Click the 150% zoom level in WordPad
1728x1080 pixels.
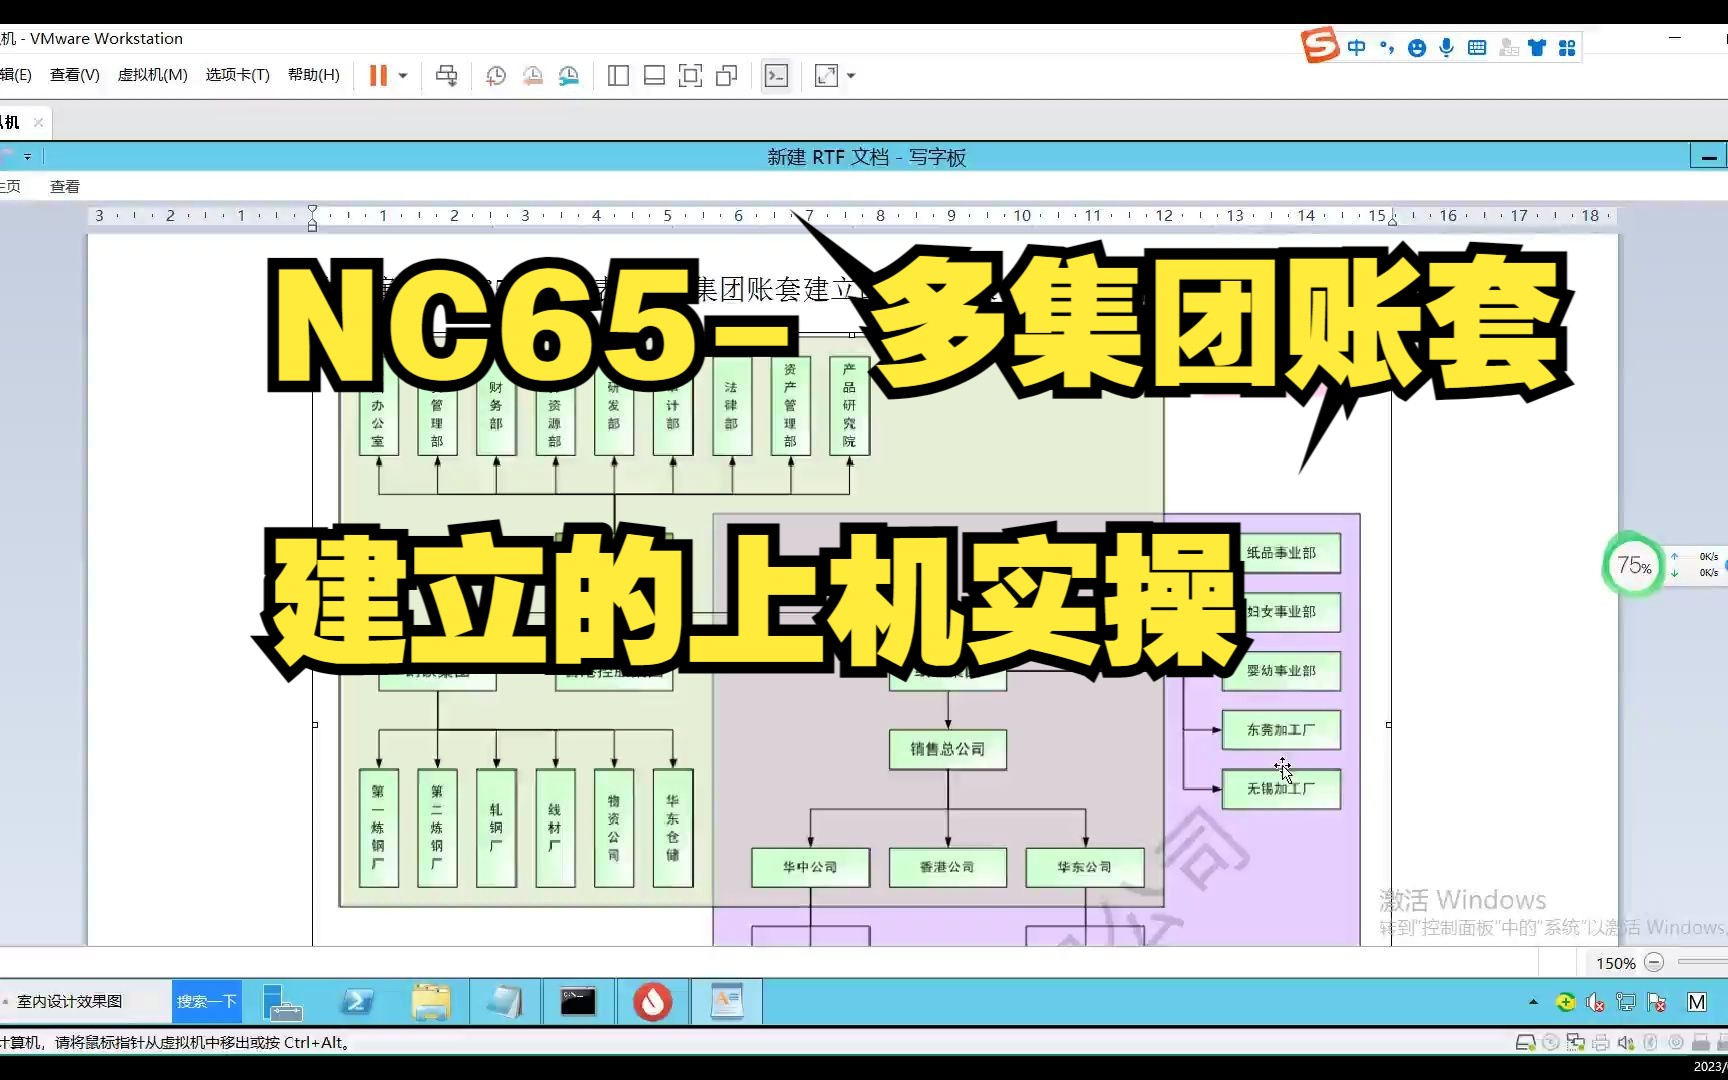tap(1615, 963)
